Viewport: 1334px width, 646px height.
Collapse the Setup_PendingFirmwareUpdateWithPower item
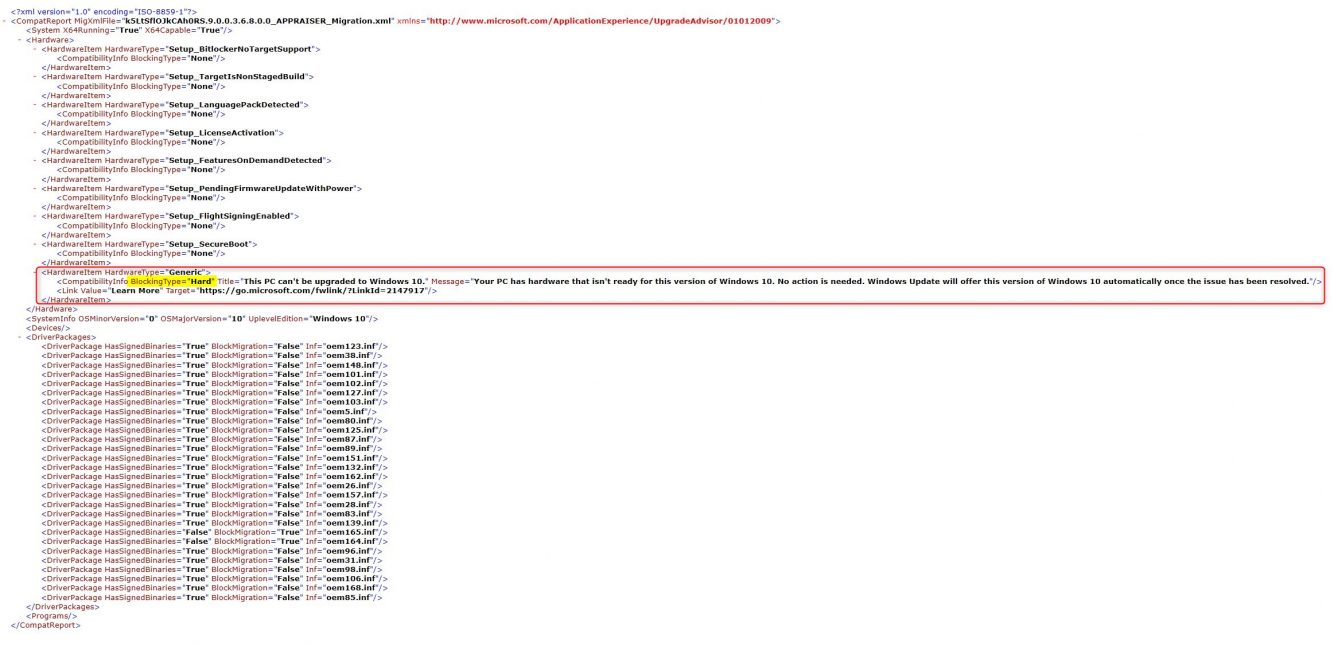(x=36, y=188)
